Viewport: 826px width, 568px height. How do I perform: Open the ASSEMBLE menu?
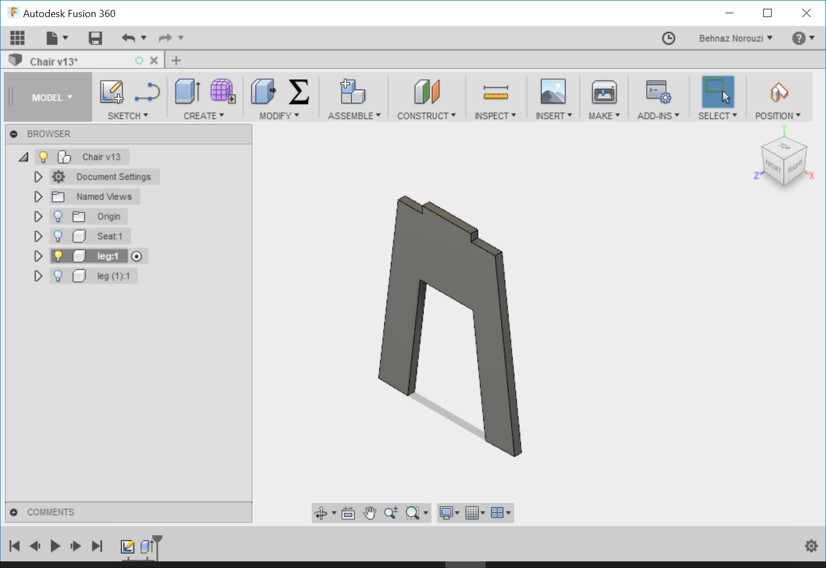pos(354,115)
